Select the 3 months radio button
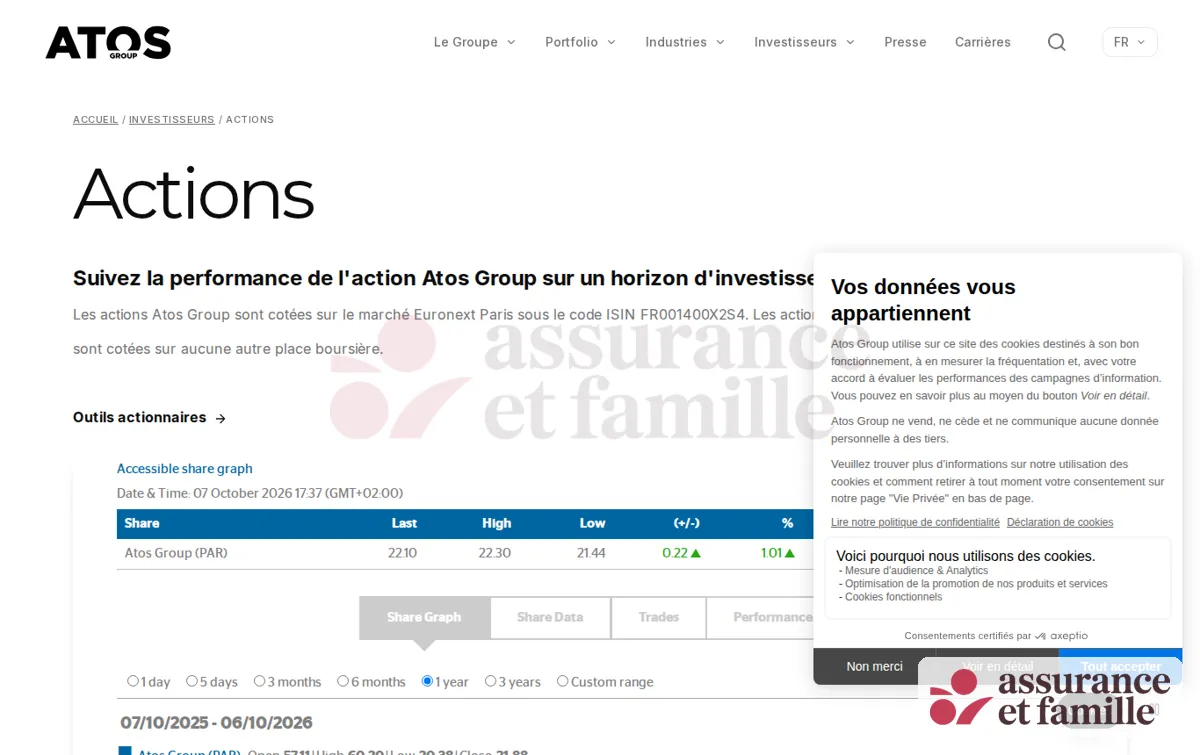This screenshot has width=1200, height=755. tap(260, 681)
